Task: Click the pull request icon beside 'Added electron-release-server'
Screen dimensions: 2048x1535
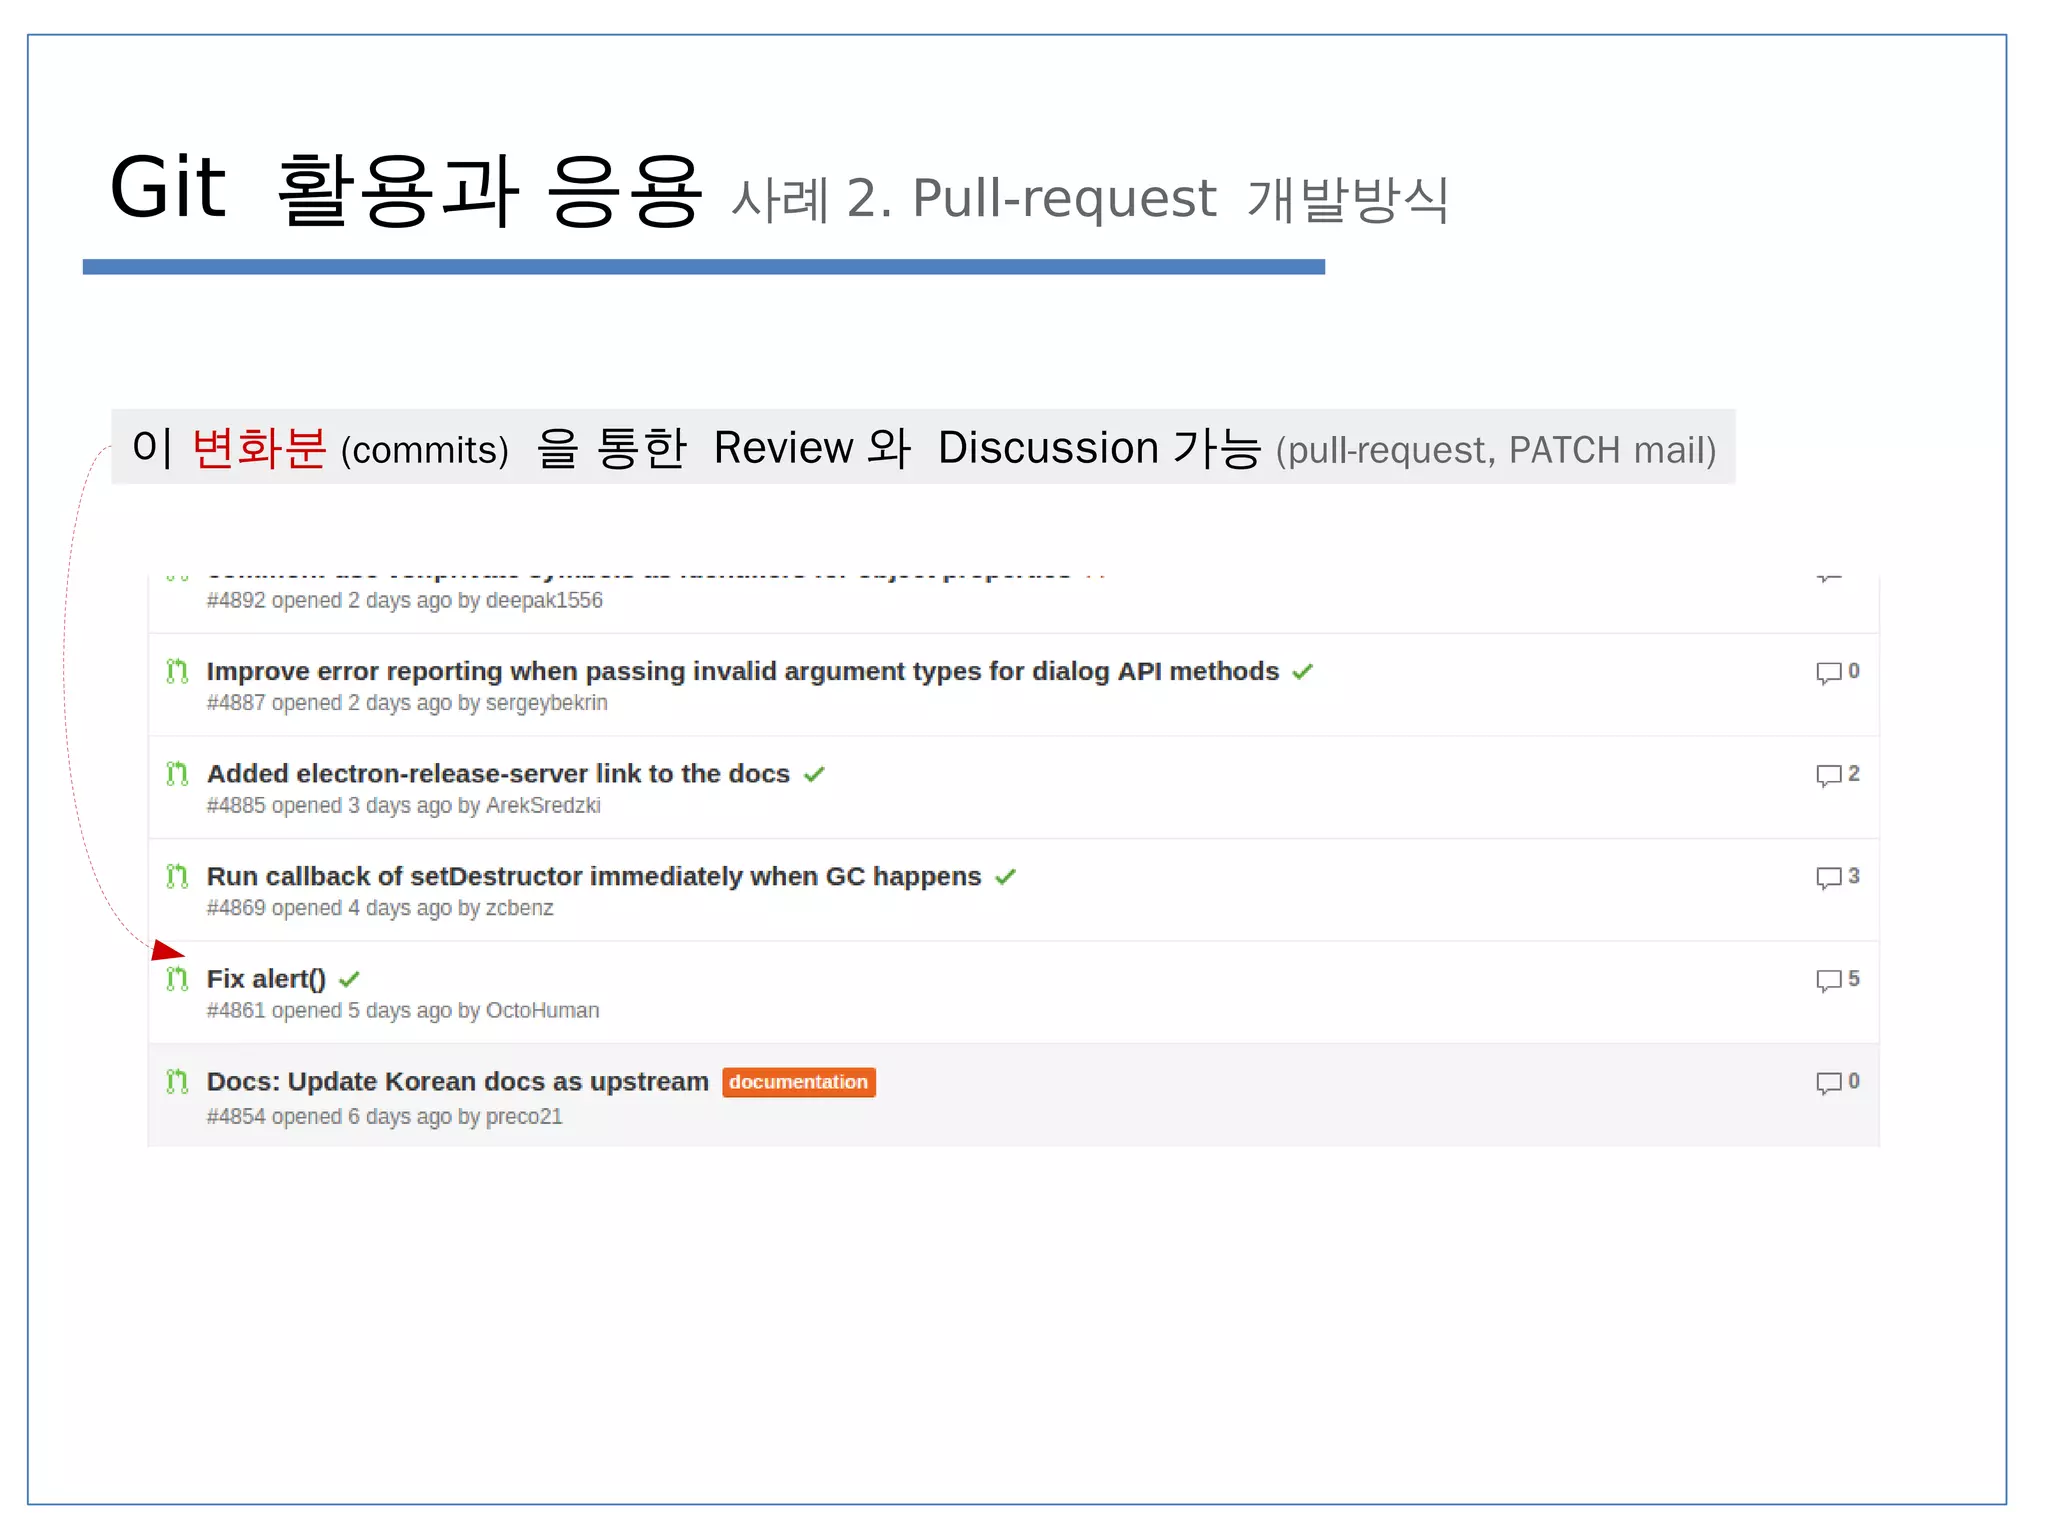Action: [x=177, y=774]
